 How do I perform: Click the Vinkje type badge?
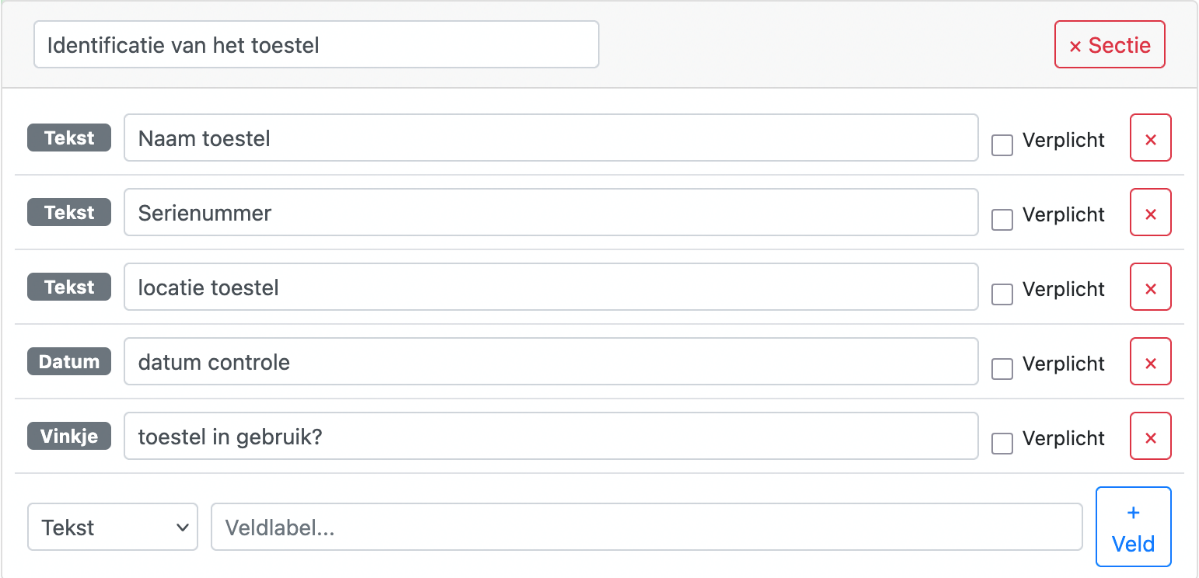point(69,436)
